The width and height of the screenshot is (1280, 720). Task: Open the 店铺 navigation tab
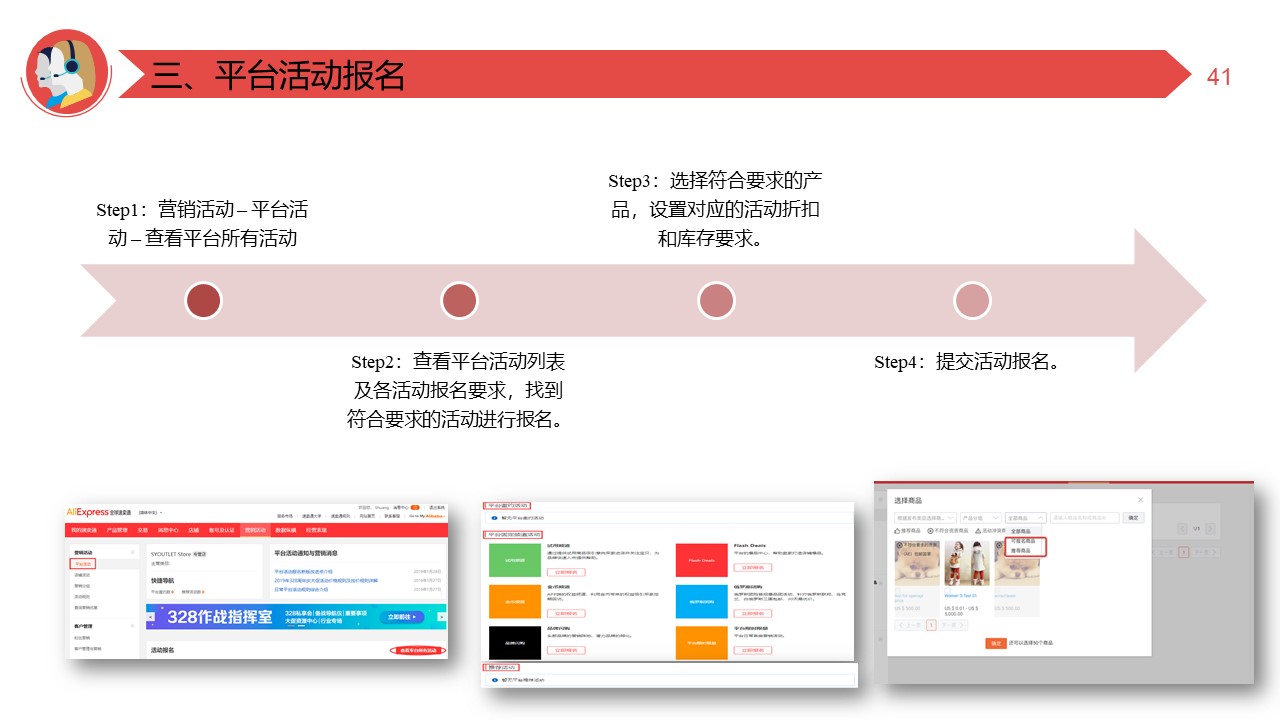[194, 530]
